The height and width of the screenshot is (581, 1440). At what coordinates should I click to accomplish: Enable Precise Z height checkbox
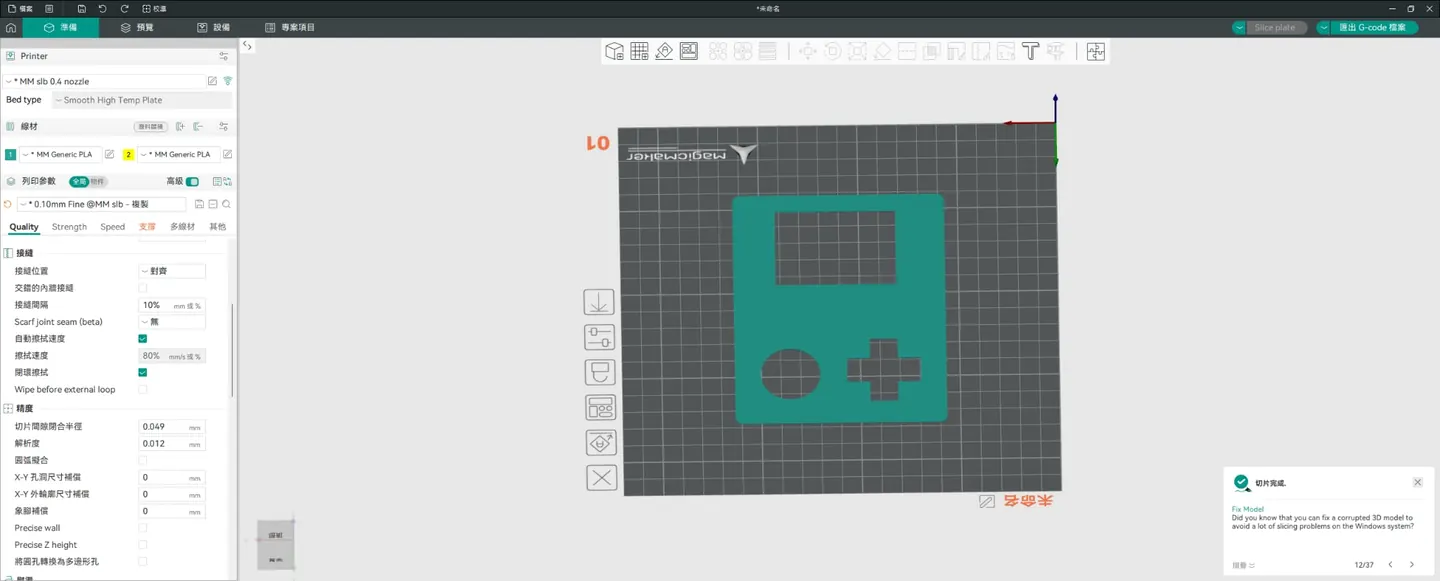[142, 545]
